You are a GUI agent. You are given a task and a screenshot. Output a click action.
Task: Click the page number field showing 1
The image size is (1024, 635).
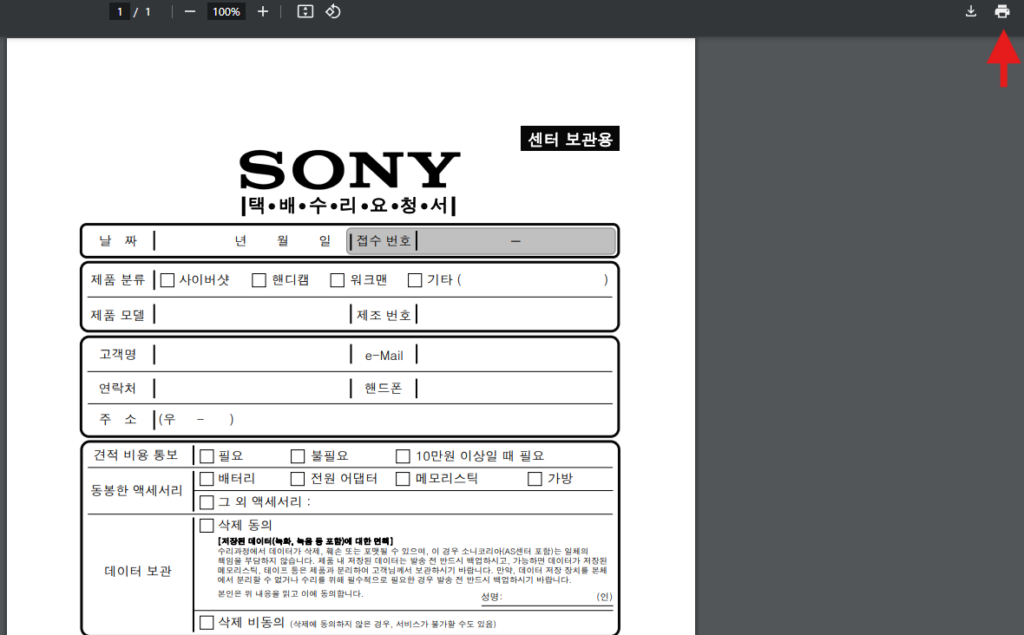pyautogui.click(x=120, y=12)
